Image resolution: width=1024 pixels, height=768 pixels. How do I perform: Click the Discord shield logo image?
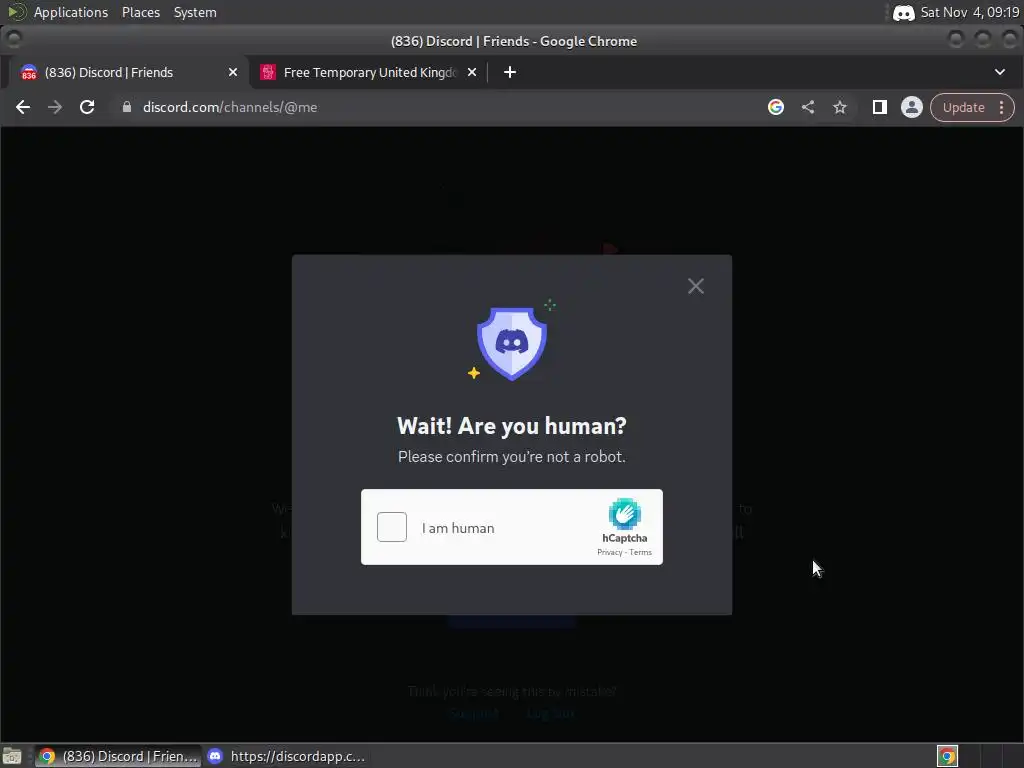coord(512,342)
